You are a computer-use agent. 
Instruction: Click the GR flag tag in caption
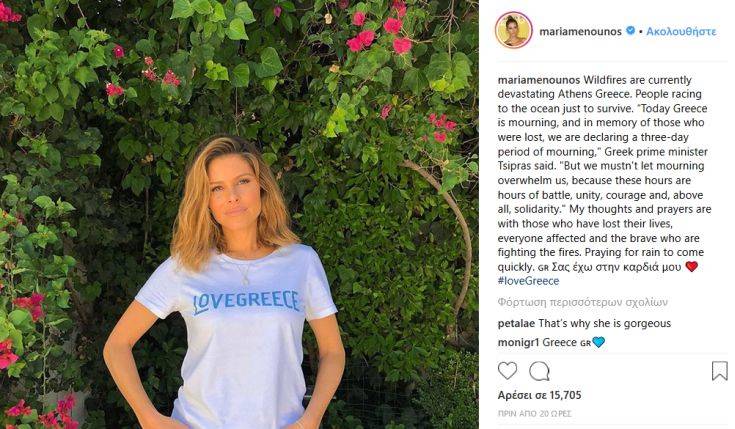tap(542, 268)
